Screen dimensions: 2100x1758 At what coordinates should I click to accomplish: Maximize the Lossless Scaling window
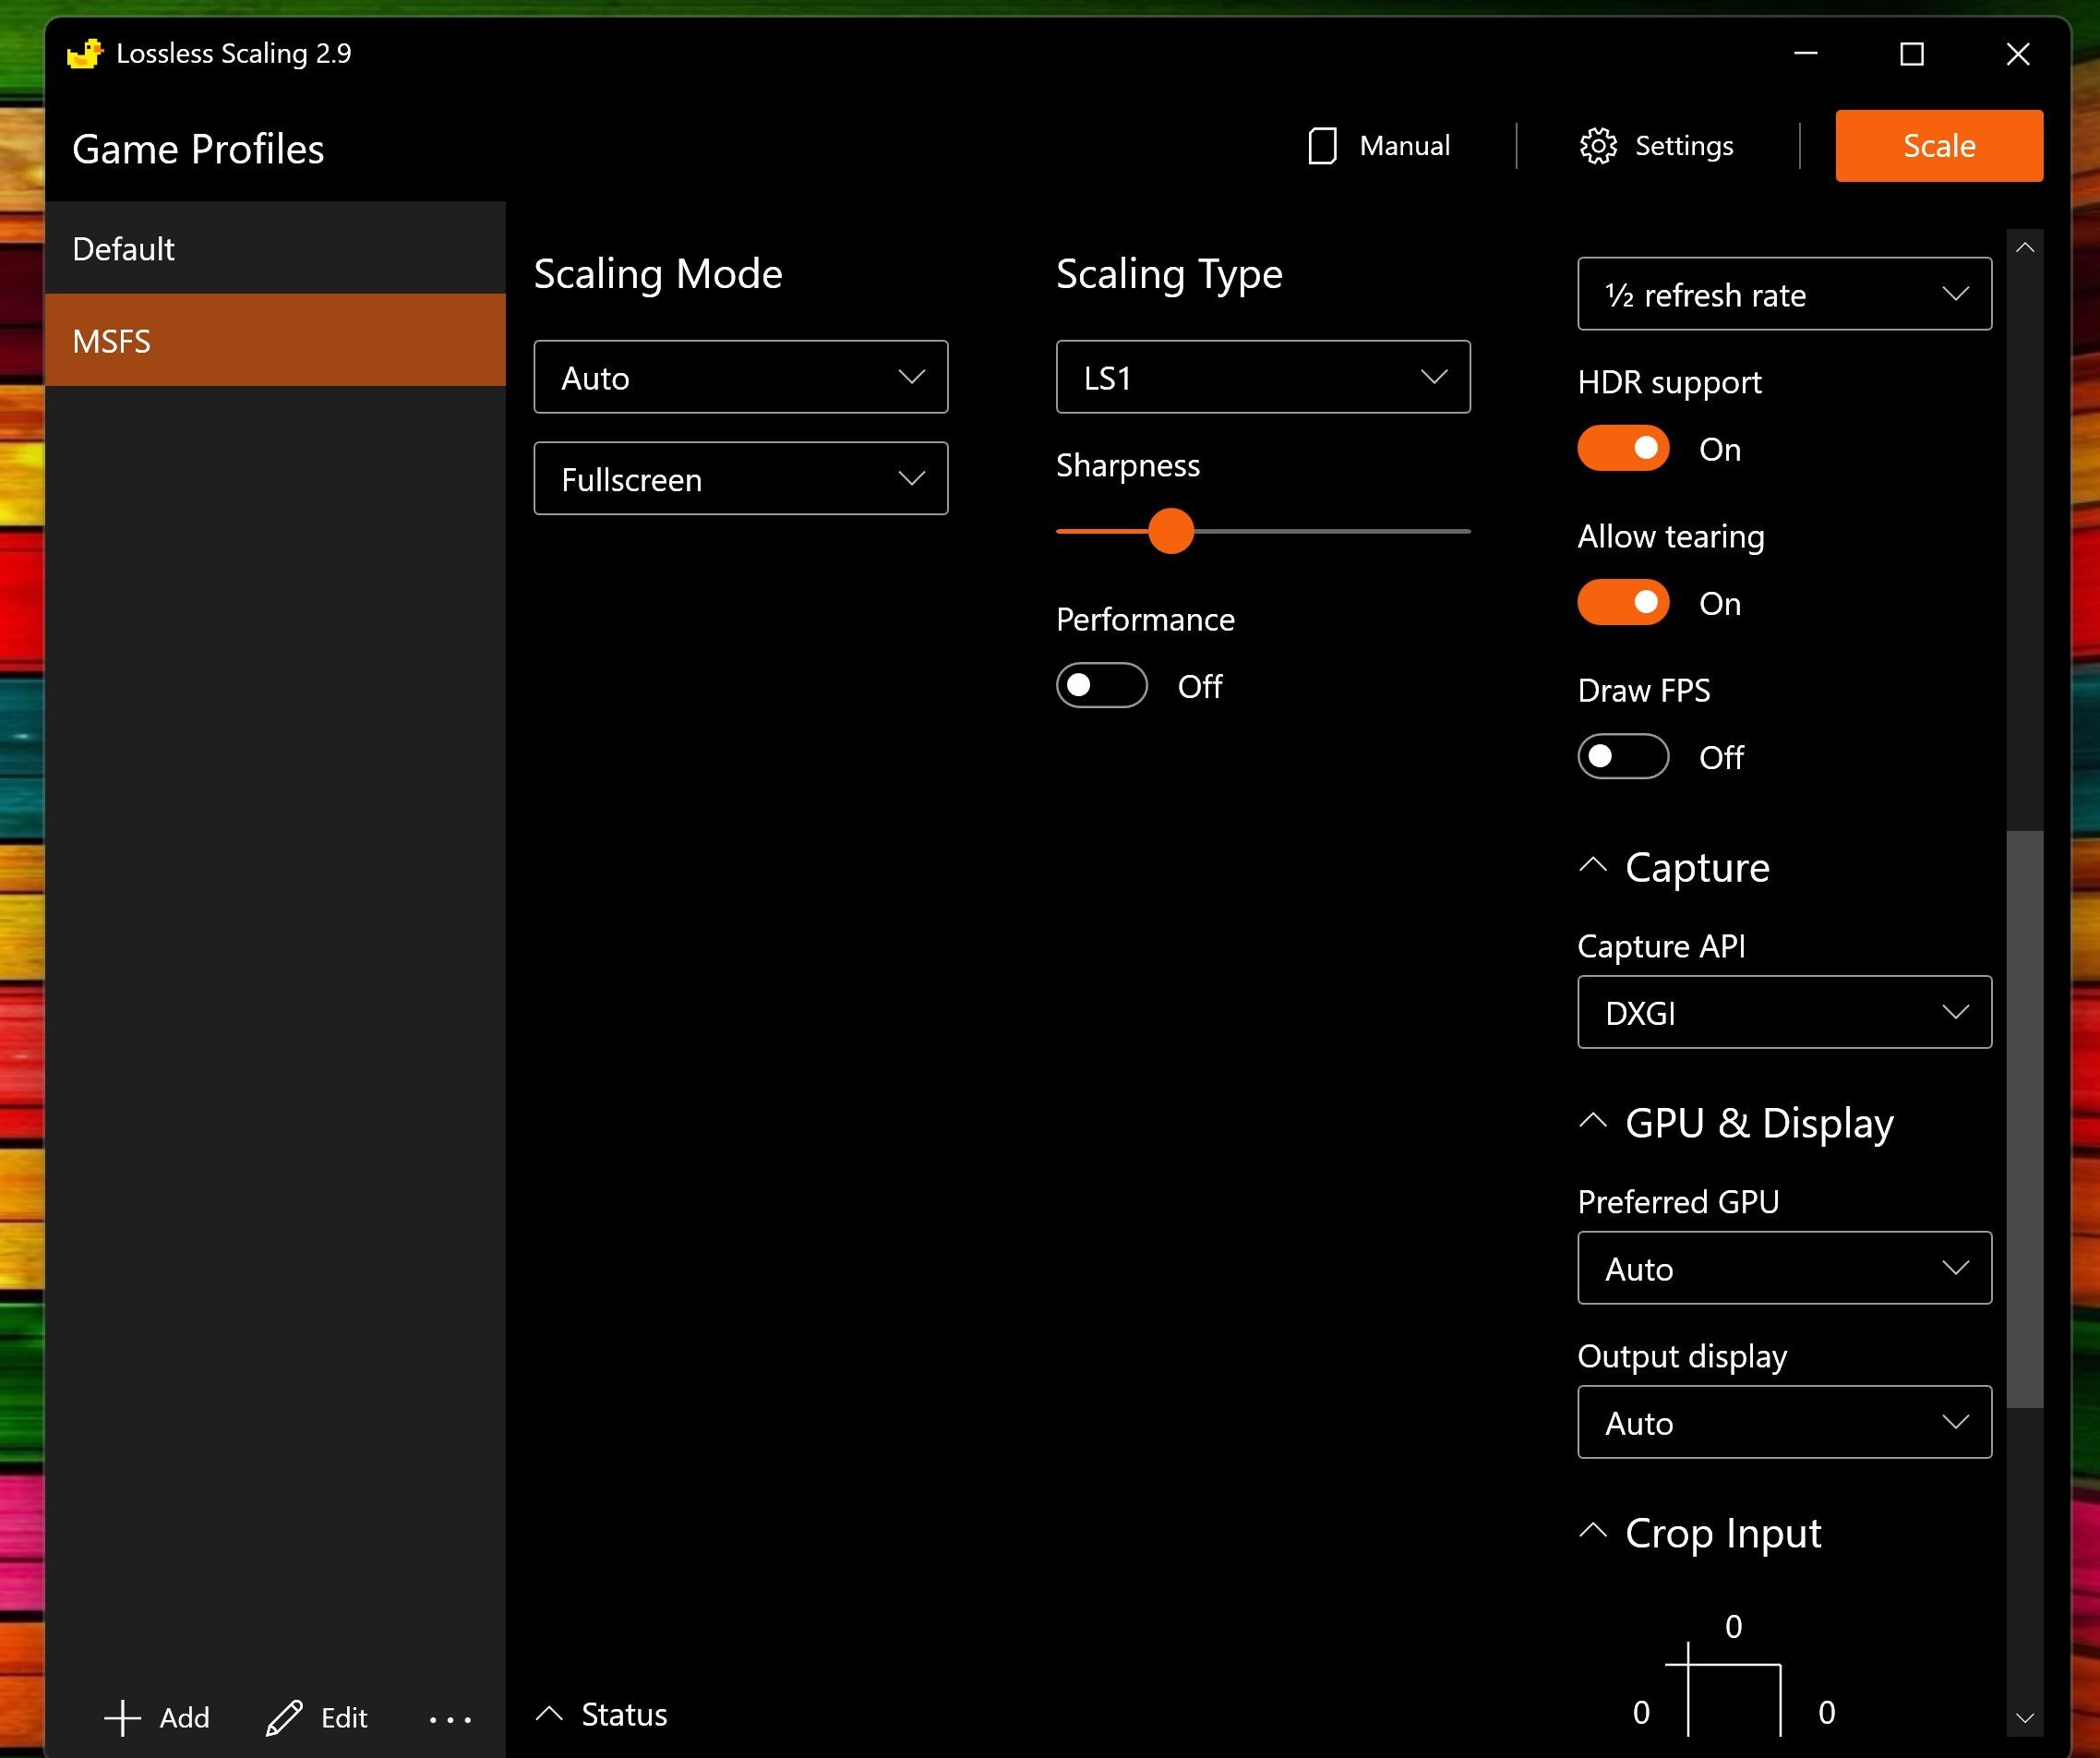[x=1912, y=53]
